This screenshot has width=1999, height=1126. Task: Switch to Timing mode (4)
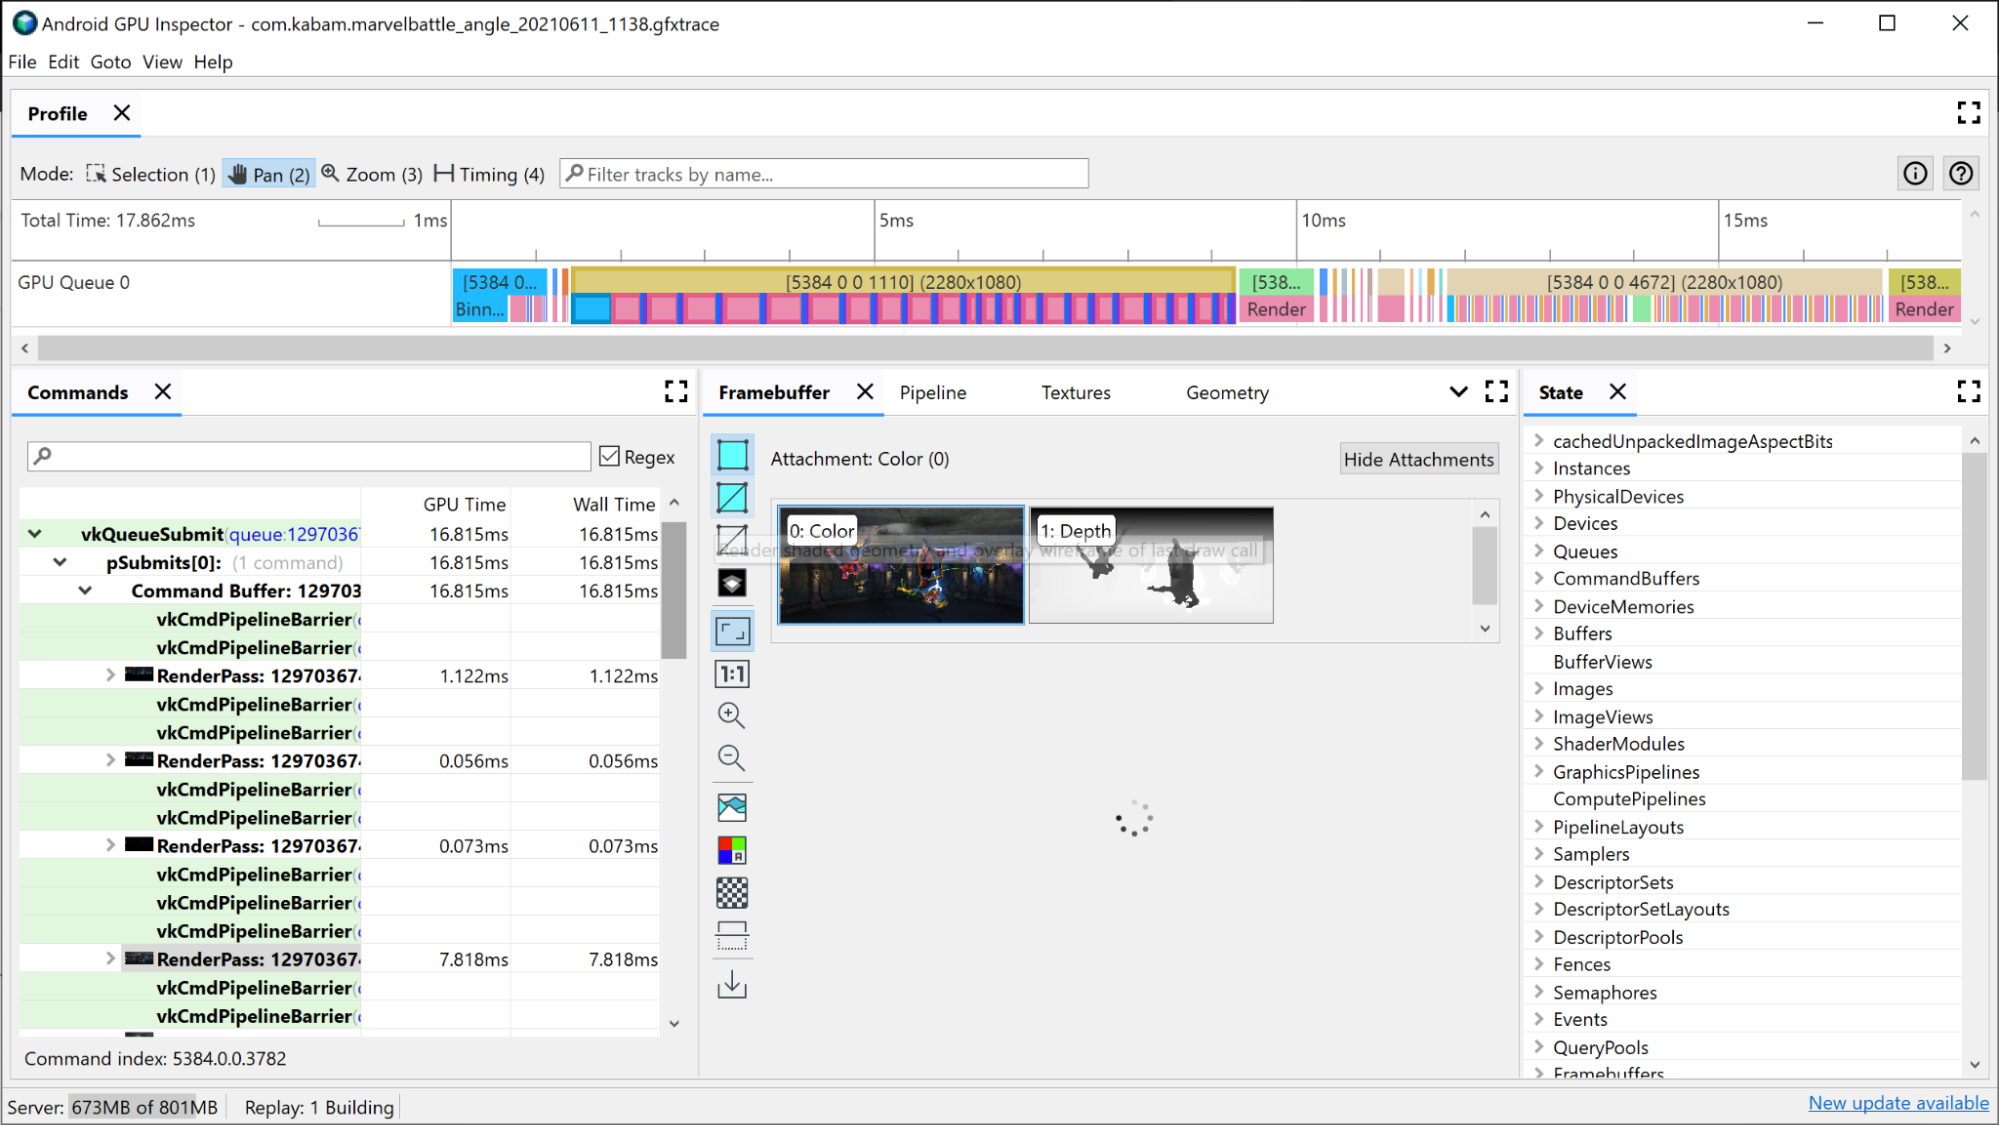[489, 173]
